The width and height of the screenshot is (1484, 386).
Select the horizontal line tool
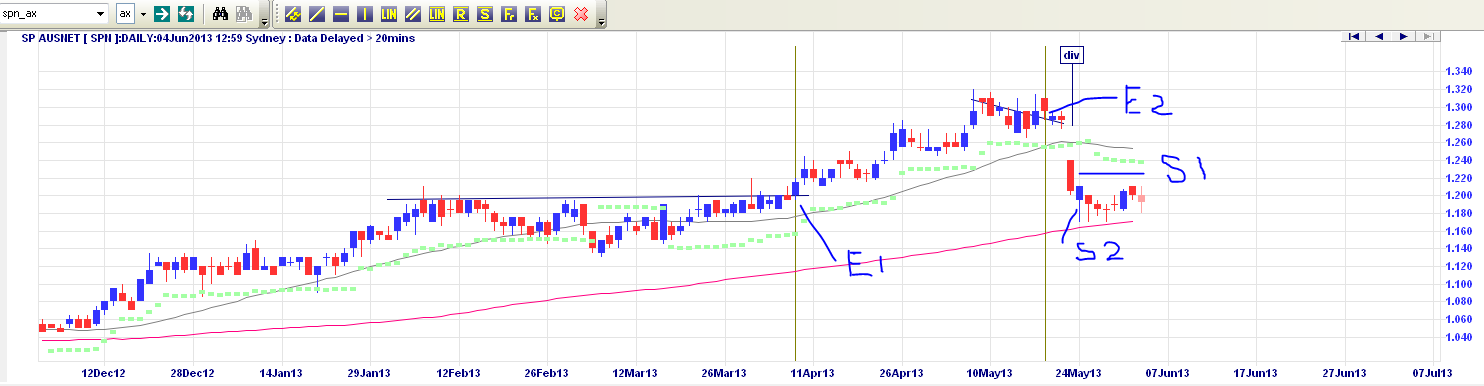point(341,14)
